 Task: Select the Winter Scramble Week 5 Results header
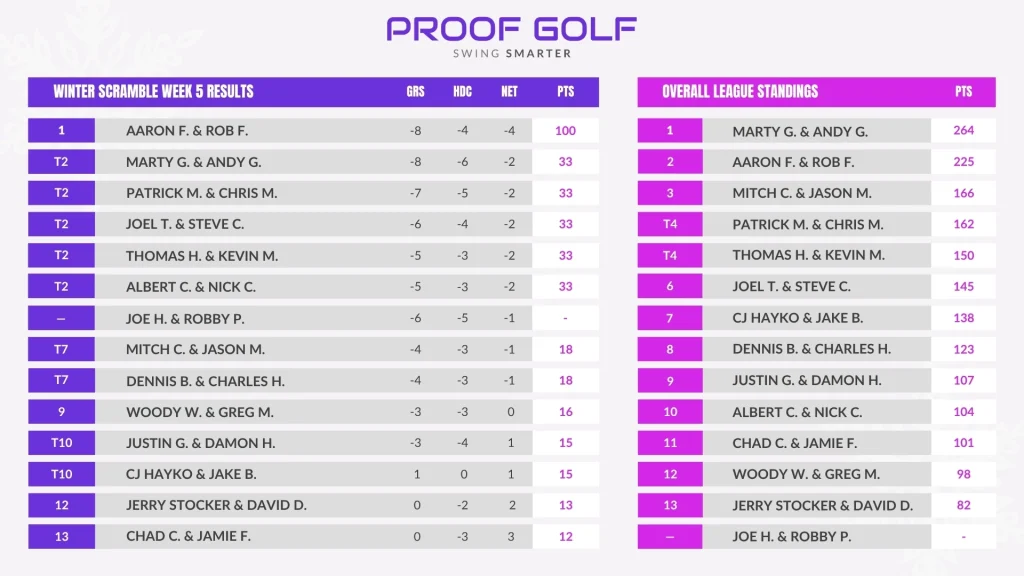(x=153, y=92)
